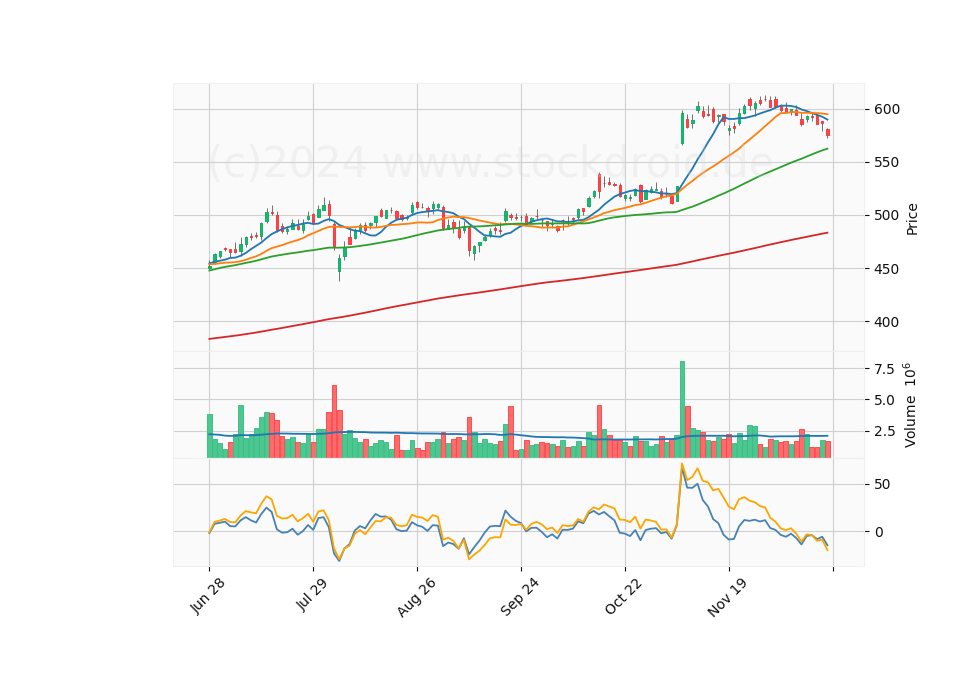
Task: Click the 600 price axis value
Action: [x=887, y=110]
